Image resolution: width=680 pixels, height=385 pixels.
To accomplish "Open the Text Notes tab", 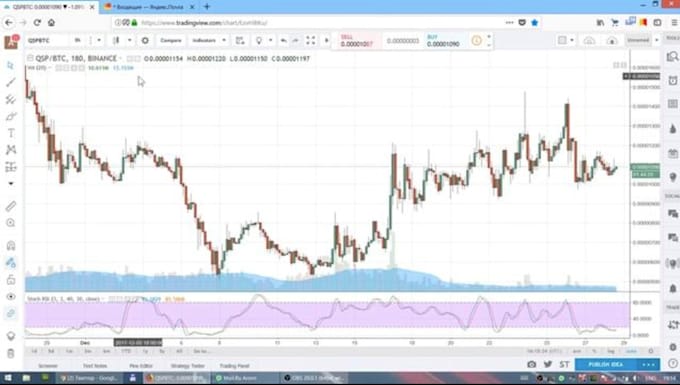I will 95,366.
